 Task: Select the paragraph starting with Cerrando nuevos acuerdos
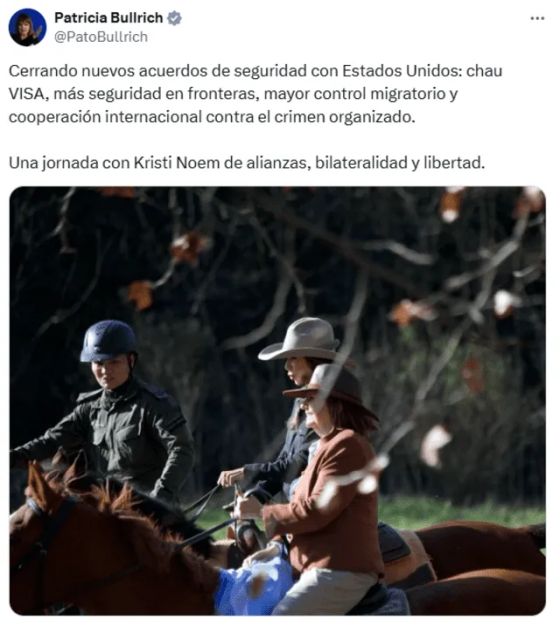click(x=256, y=94)
